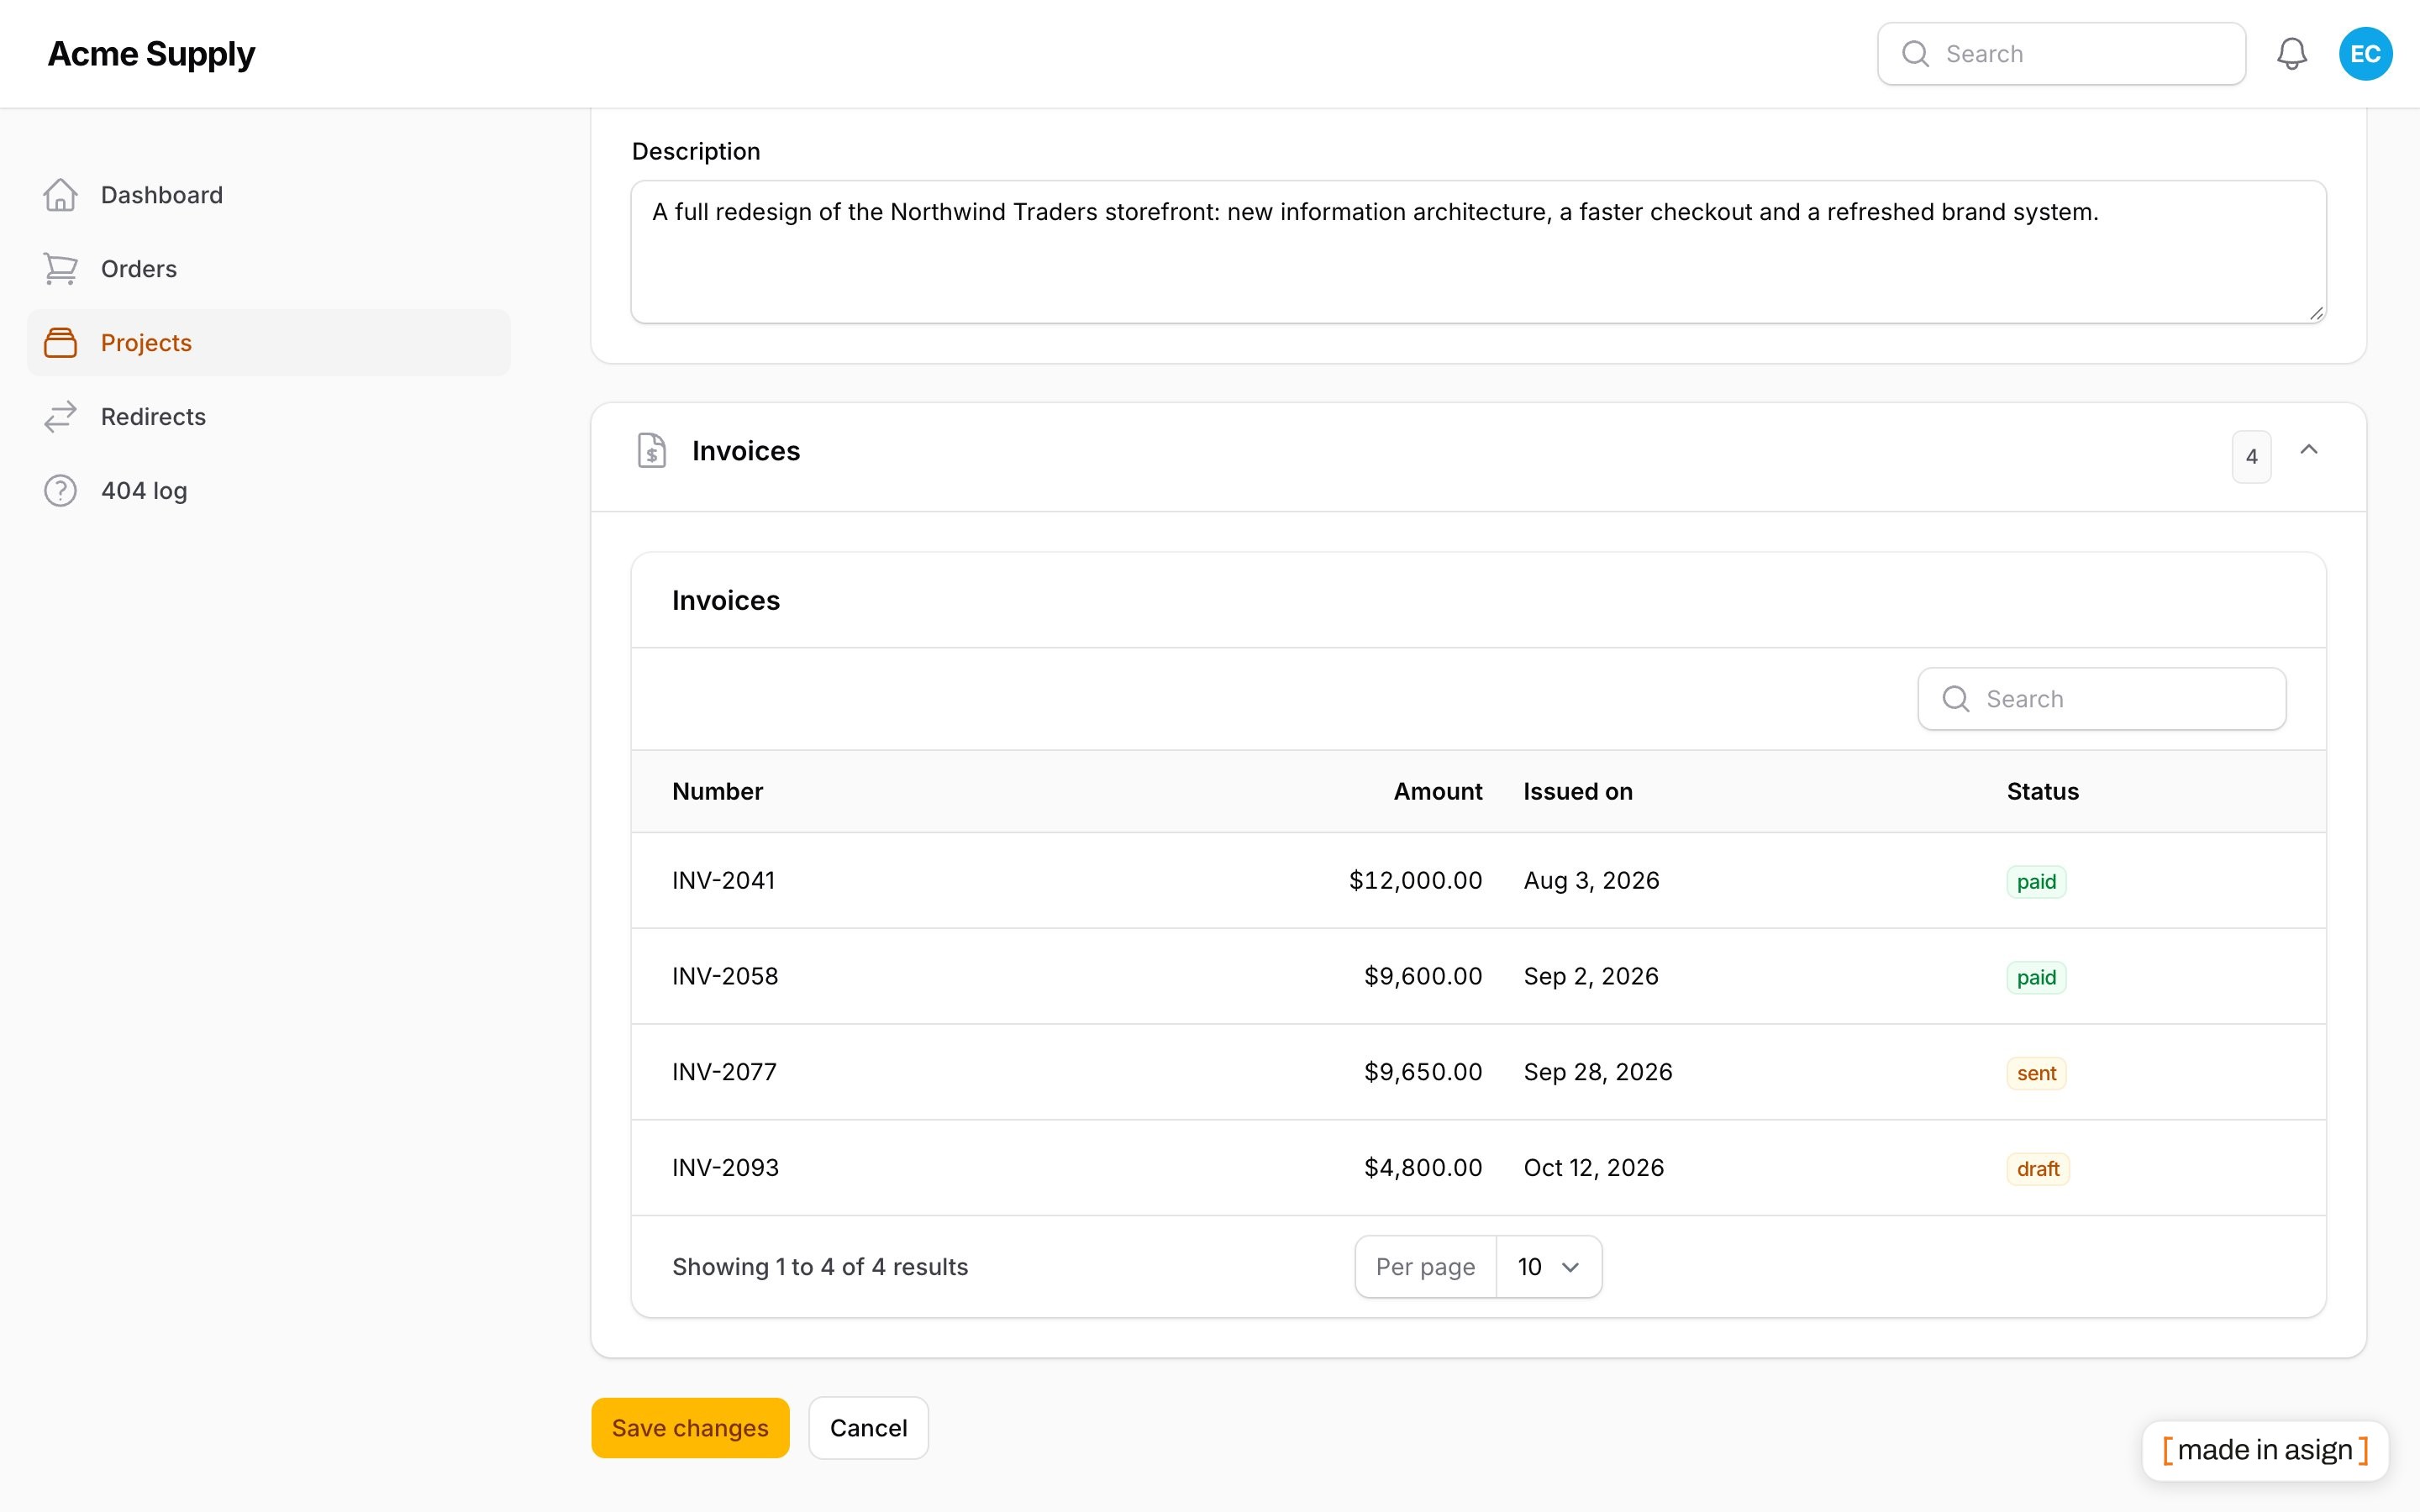Sort by Issued on column header

[1577, 792]
